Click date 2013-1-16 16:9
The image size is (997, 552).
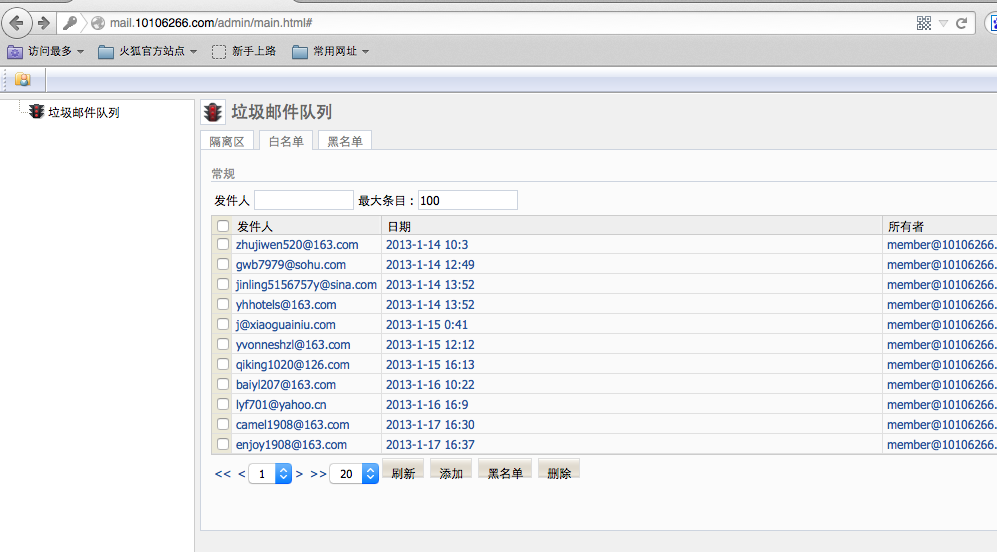(427, 405)
